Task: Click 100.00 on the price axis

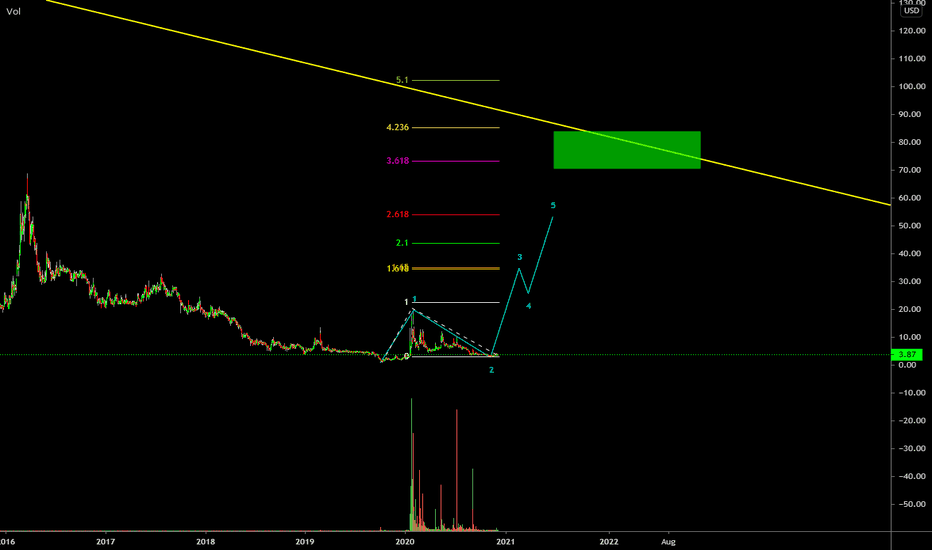Action: pyautogui.click(x=912, y=86)
